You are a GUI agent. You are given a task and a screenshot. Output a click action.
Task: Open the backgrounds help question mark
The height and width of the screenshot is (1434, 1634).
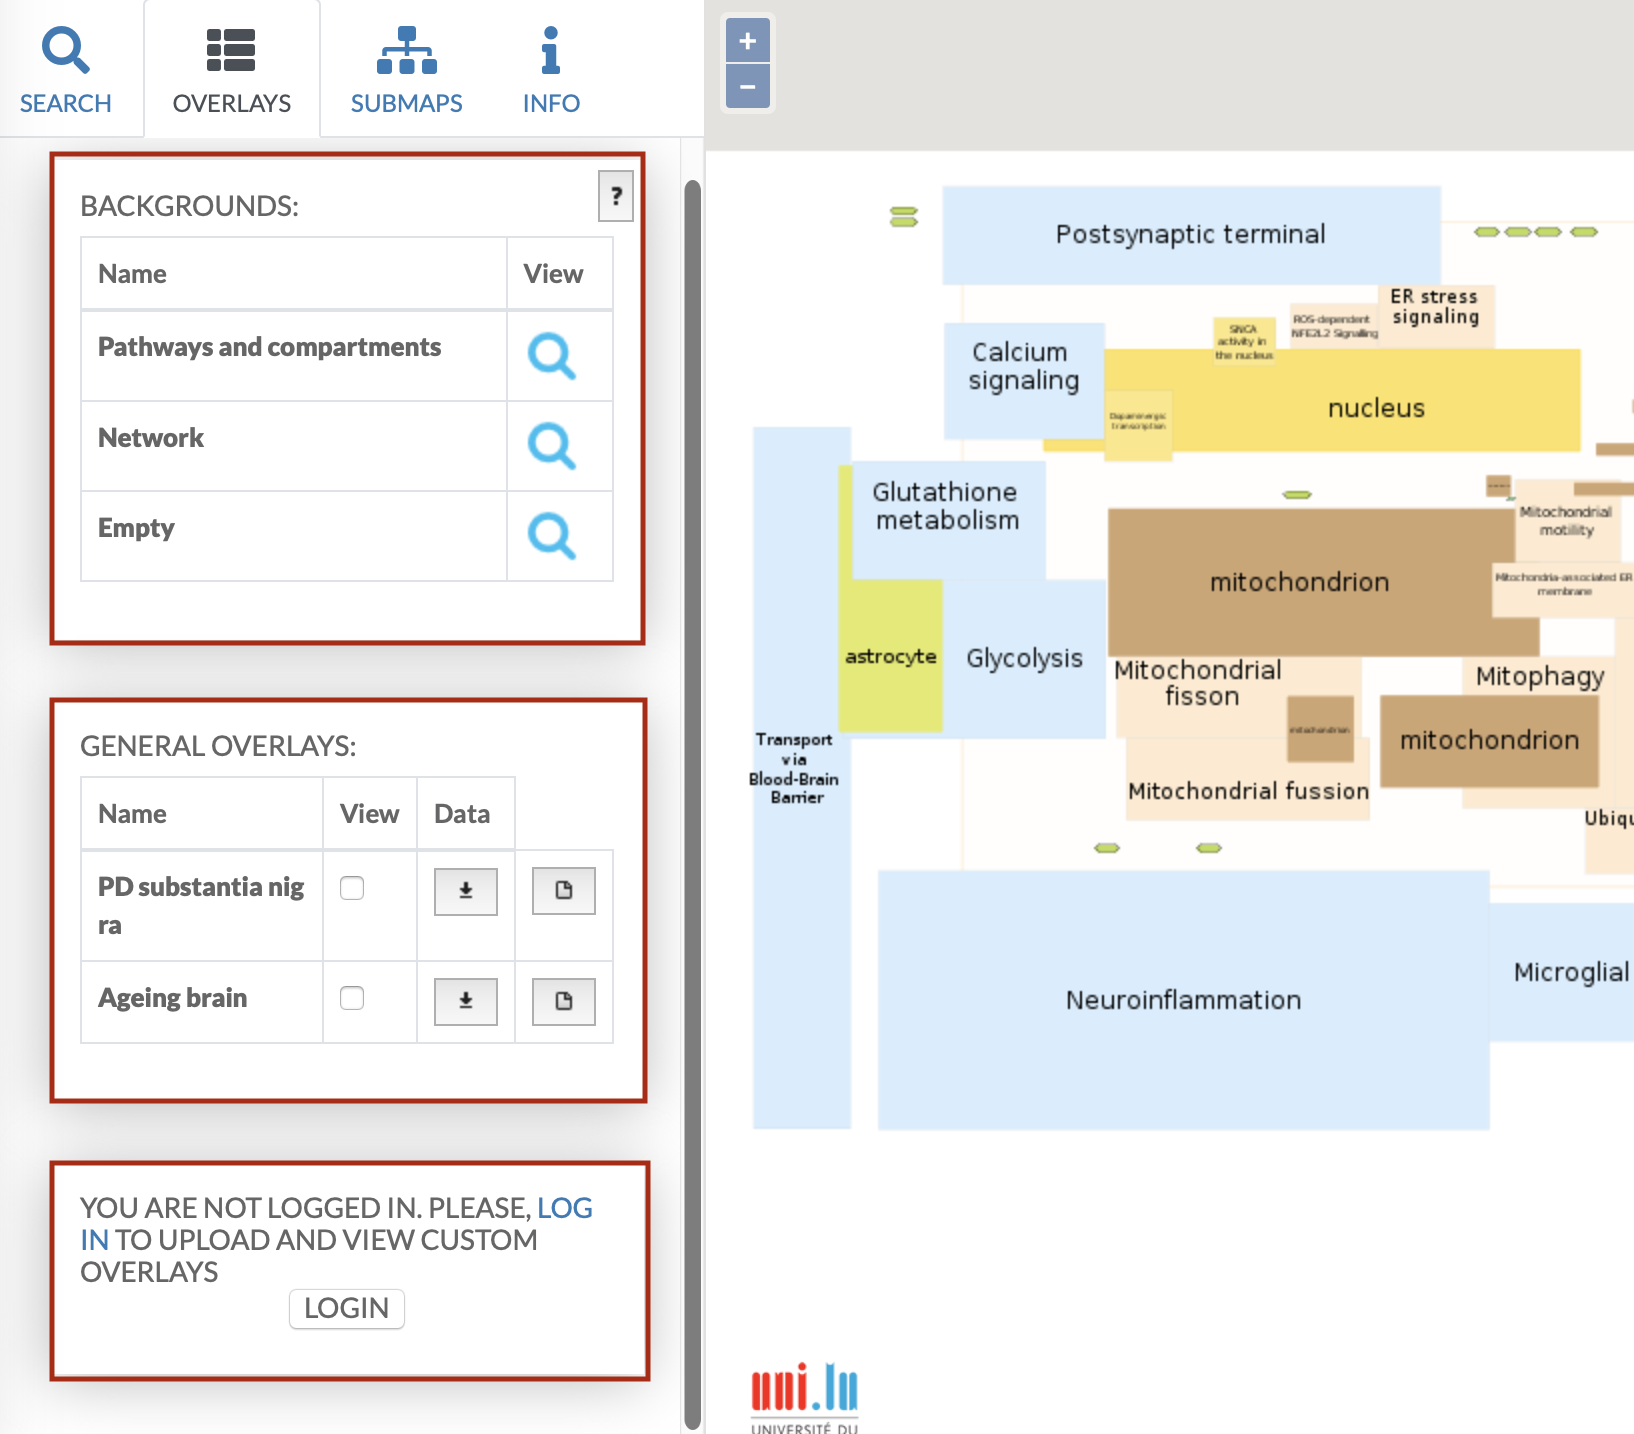click(615, 196)
